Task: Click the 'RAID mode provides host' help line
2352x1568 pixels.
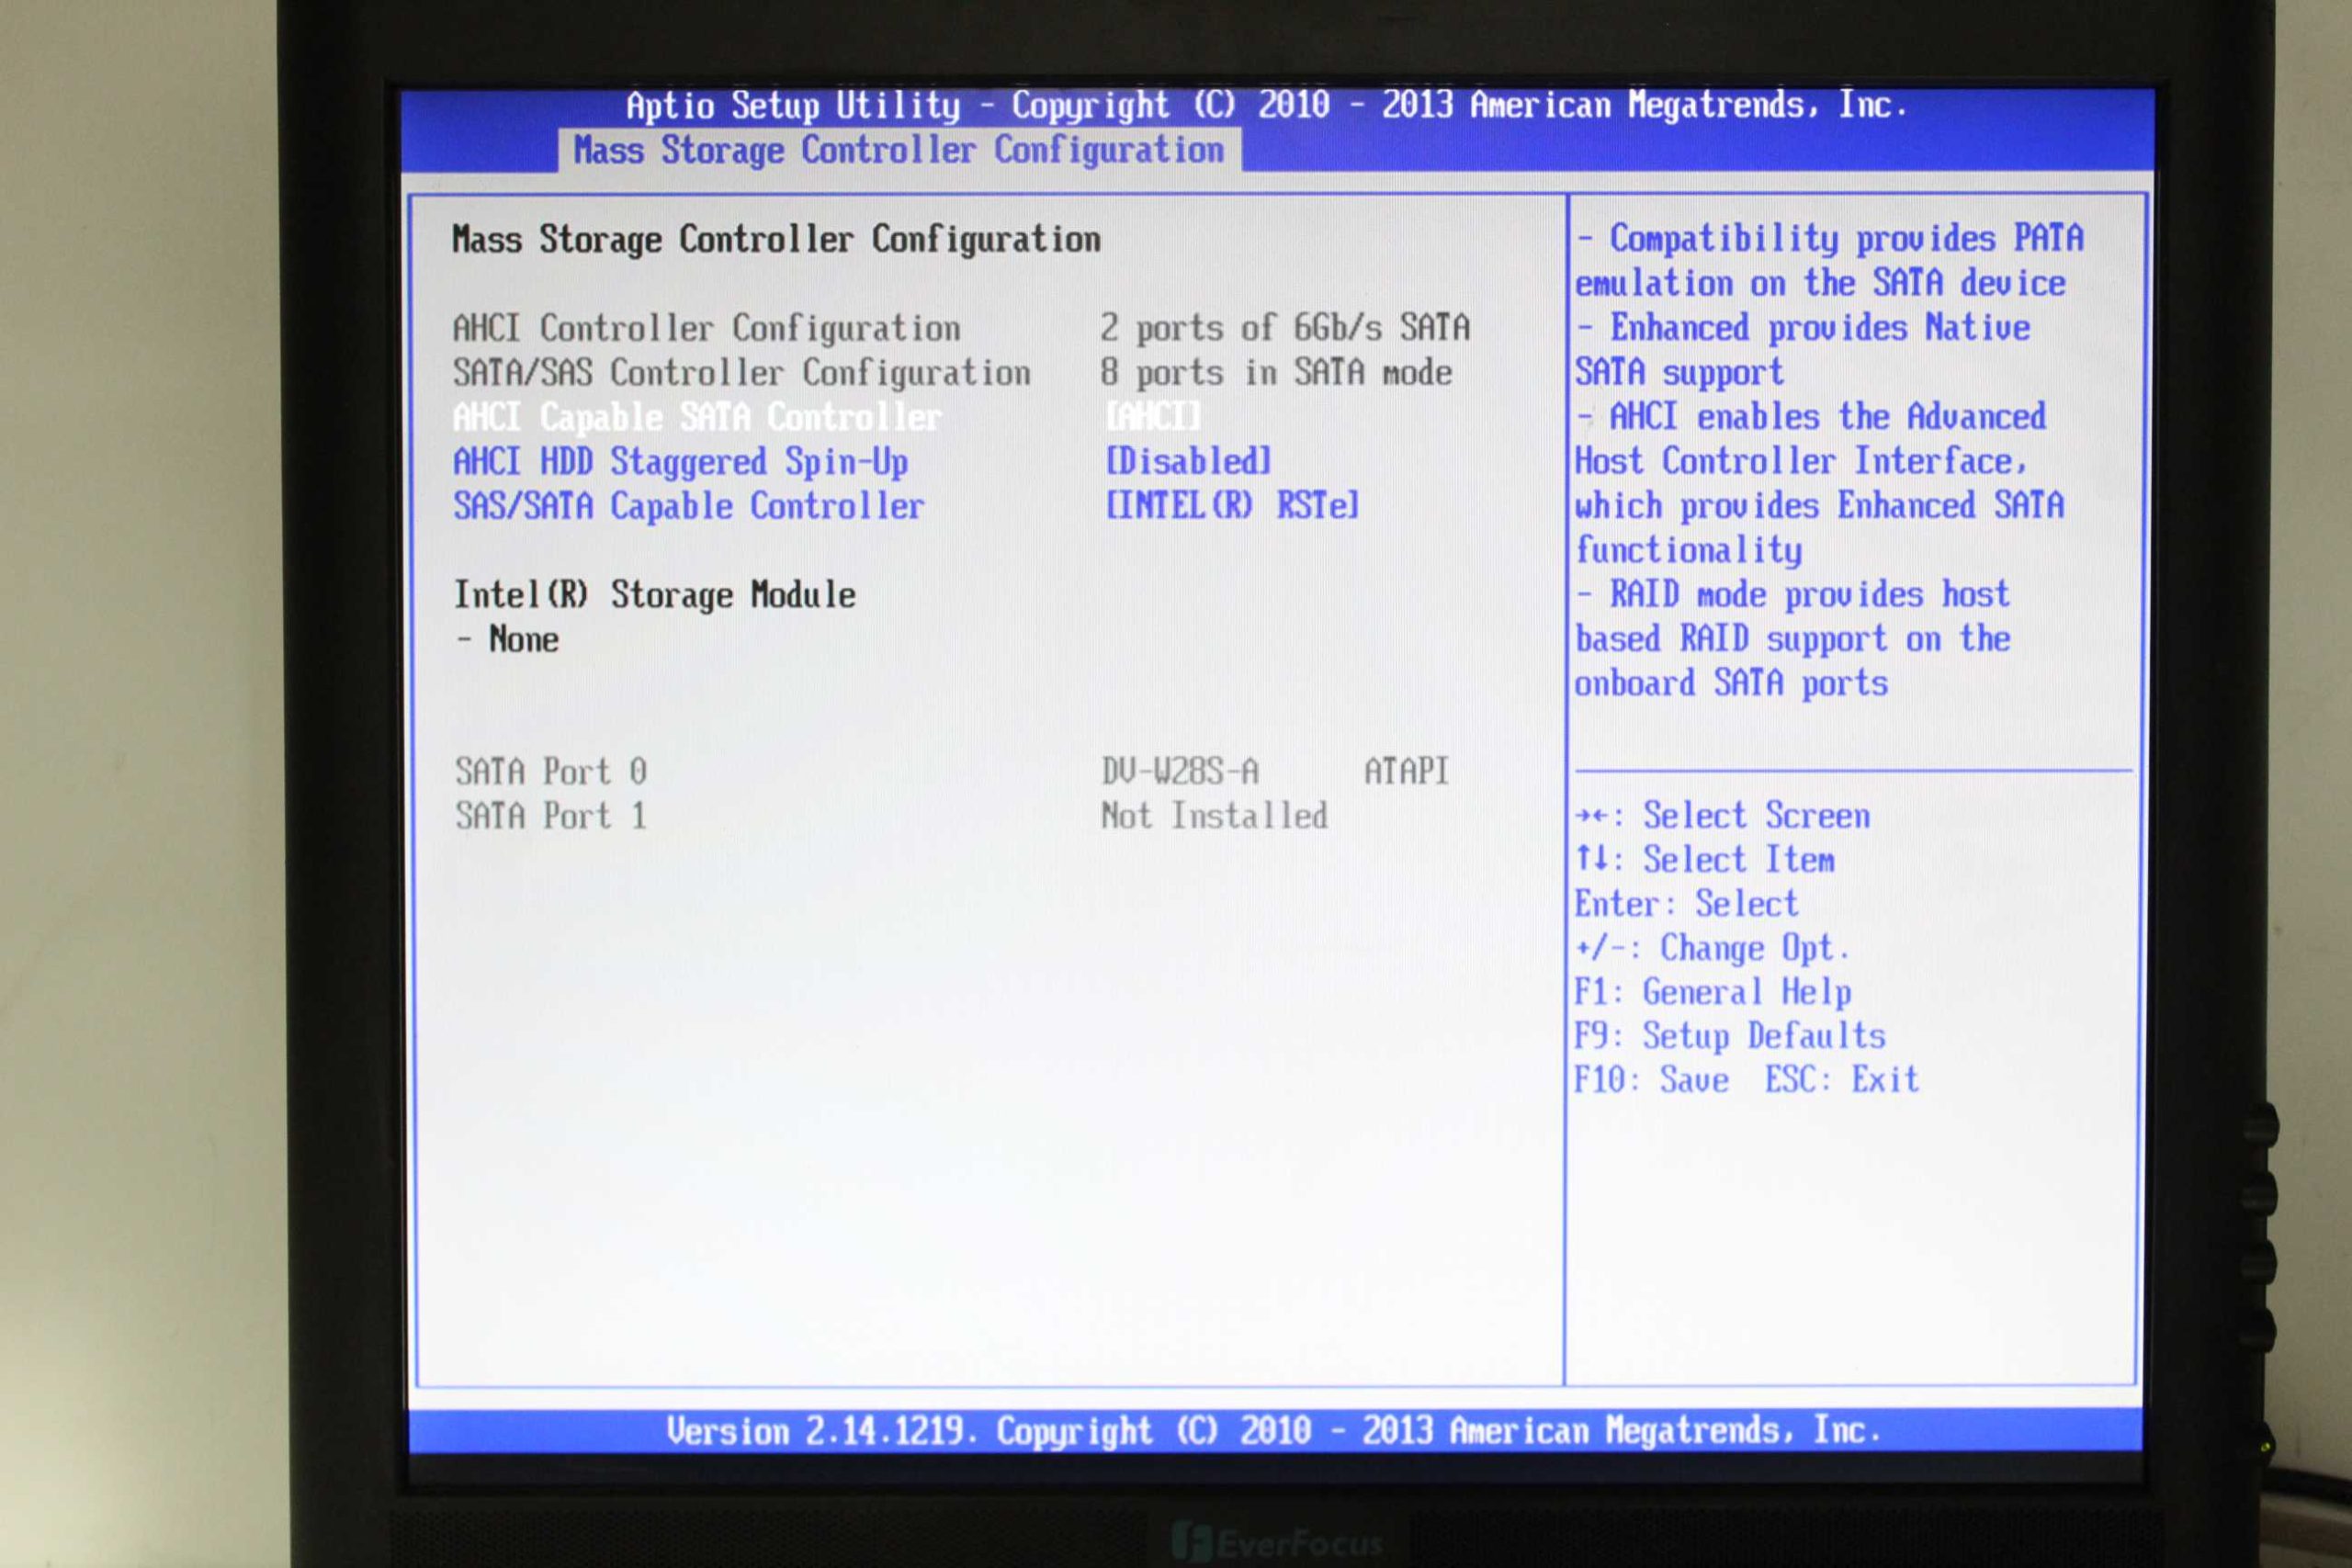Action: point(1792,595)
